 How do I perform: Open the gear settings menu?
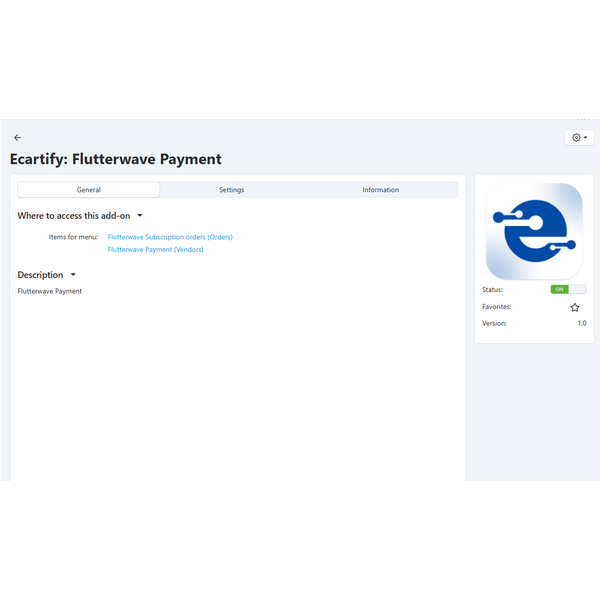point(579,138)
